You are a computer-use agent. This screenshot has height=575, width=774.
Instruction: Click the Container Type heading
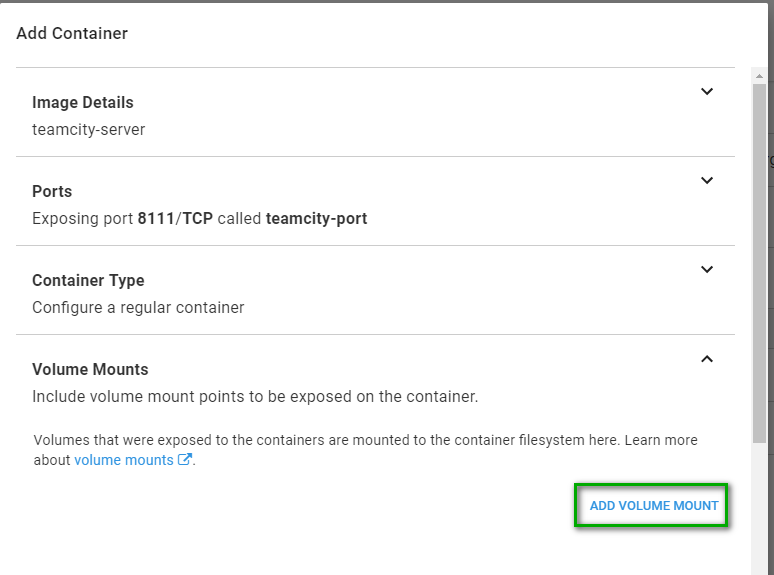tap(88, 280)
